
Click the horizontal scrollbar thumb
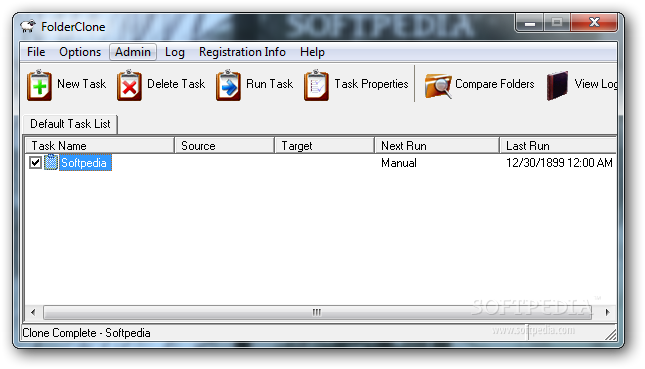pos(317,312)
